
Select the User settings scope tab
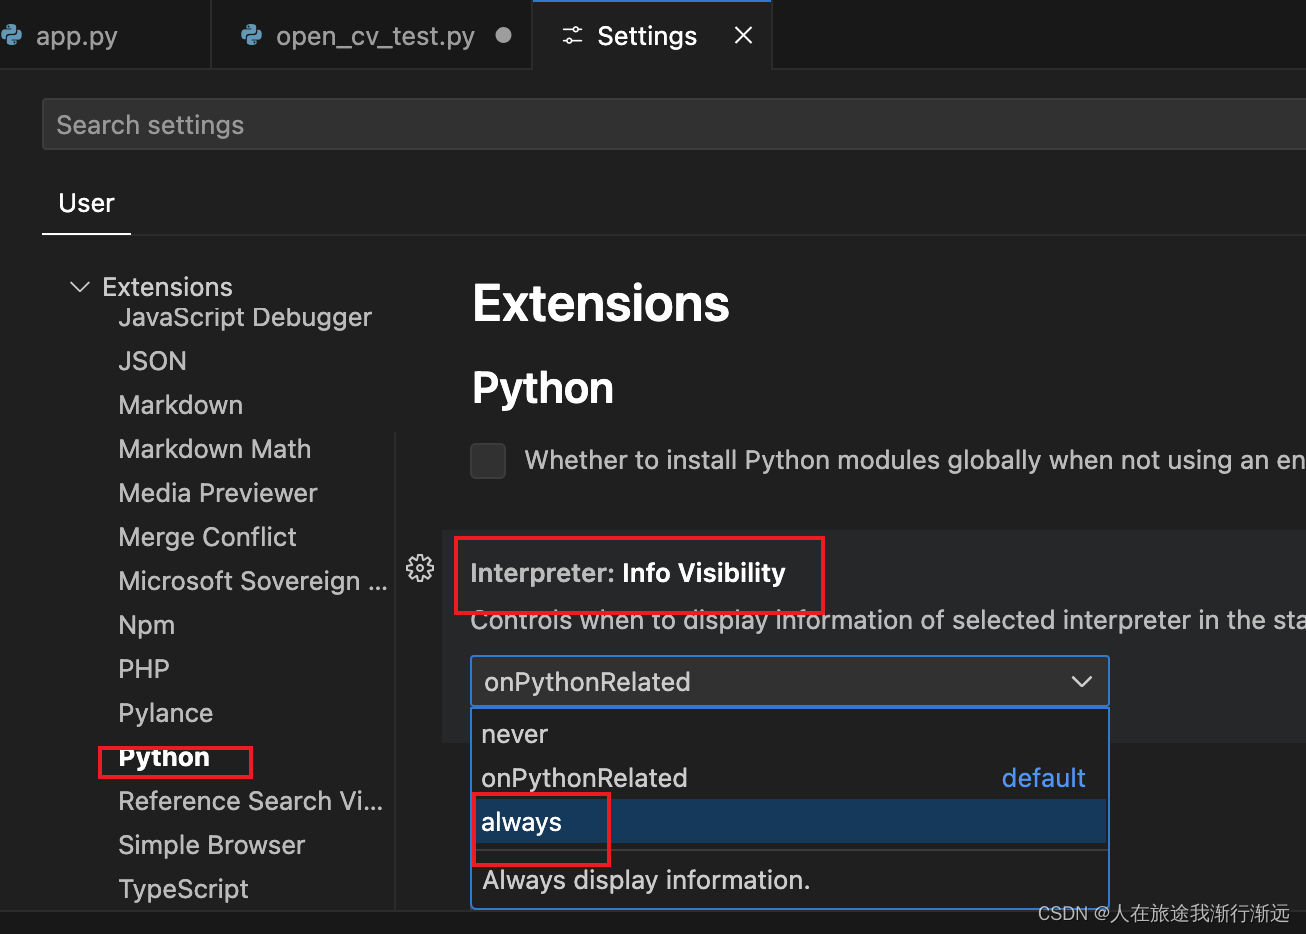click(86, 203)
